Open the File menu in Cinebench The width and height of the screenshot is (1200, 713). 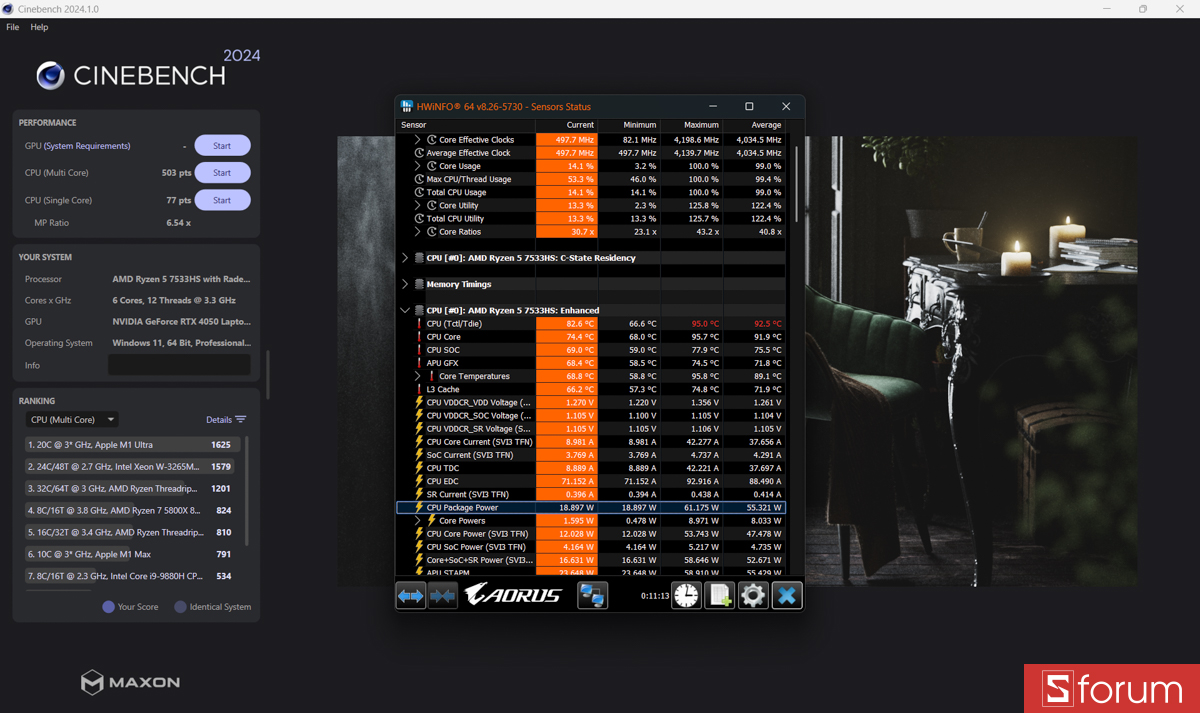click(13, 27)
